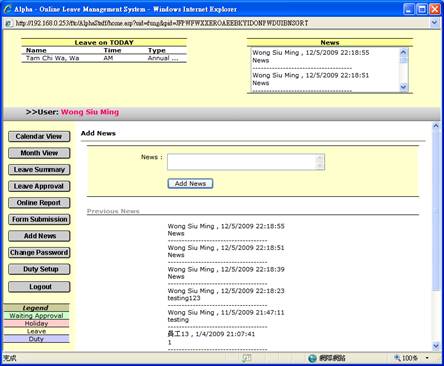Click the internet zone globe icon
The width and height of the screenshot is (444, 366).
(x=312, y=358)
